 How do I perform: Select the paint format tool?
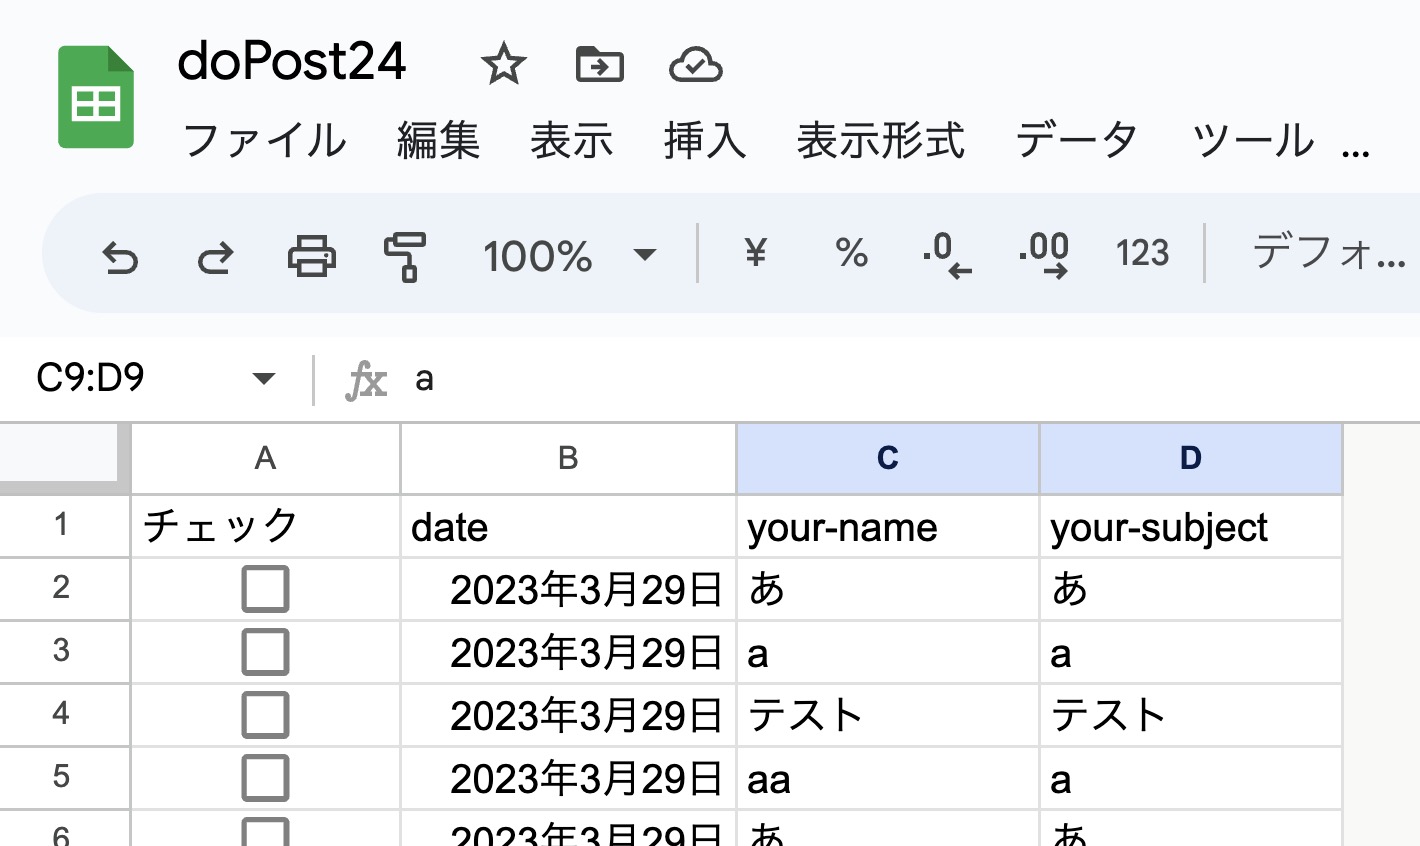click(405, 256)
